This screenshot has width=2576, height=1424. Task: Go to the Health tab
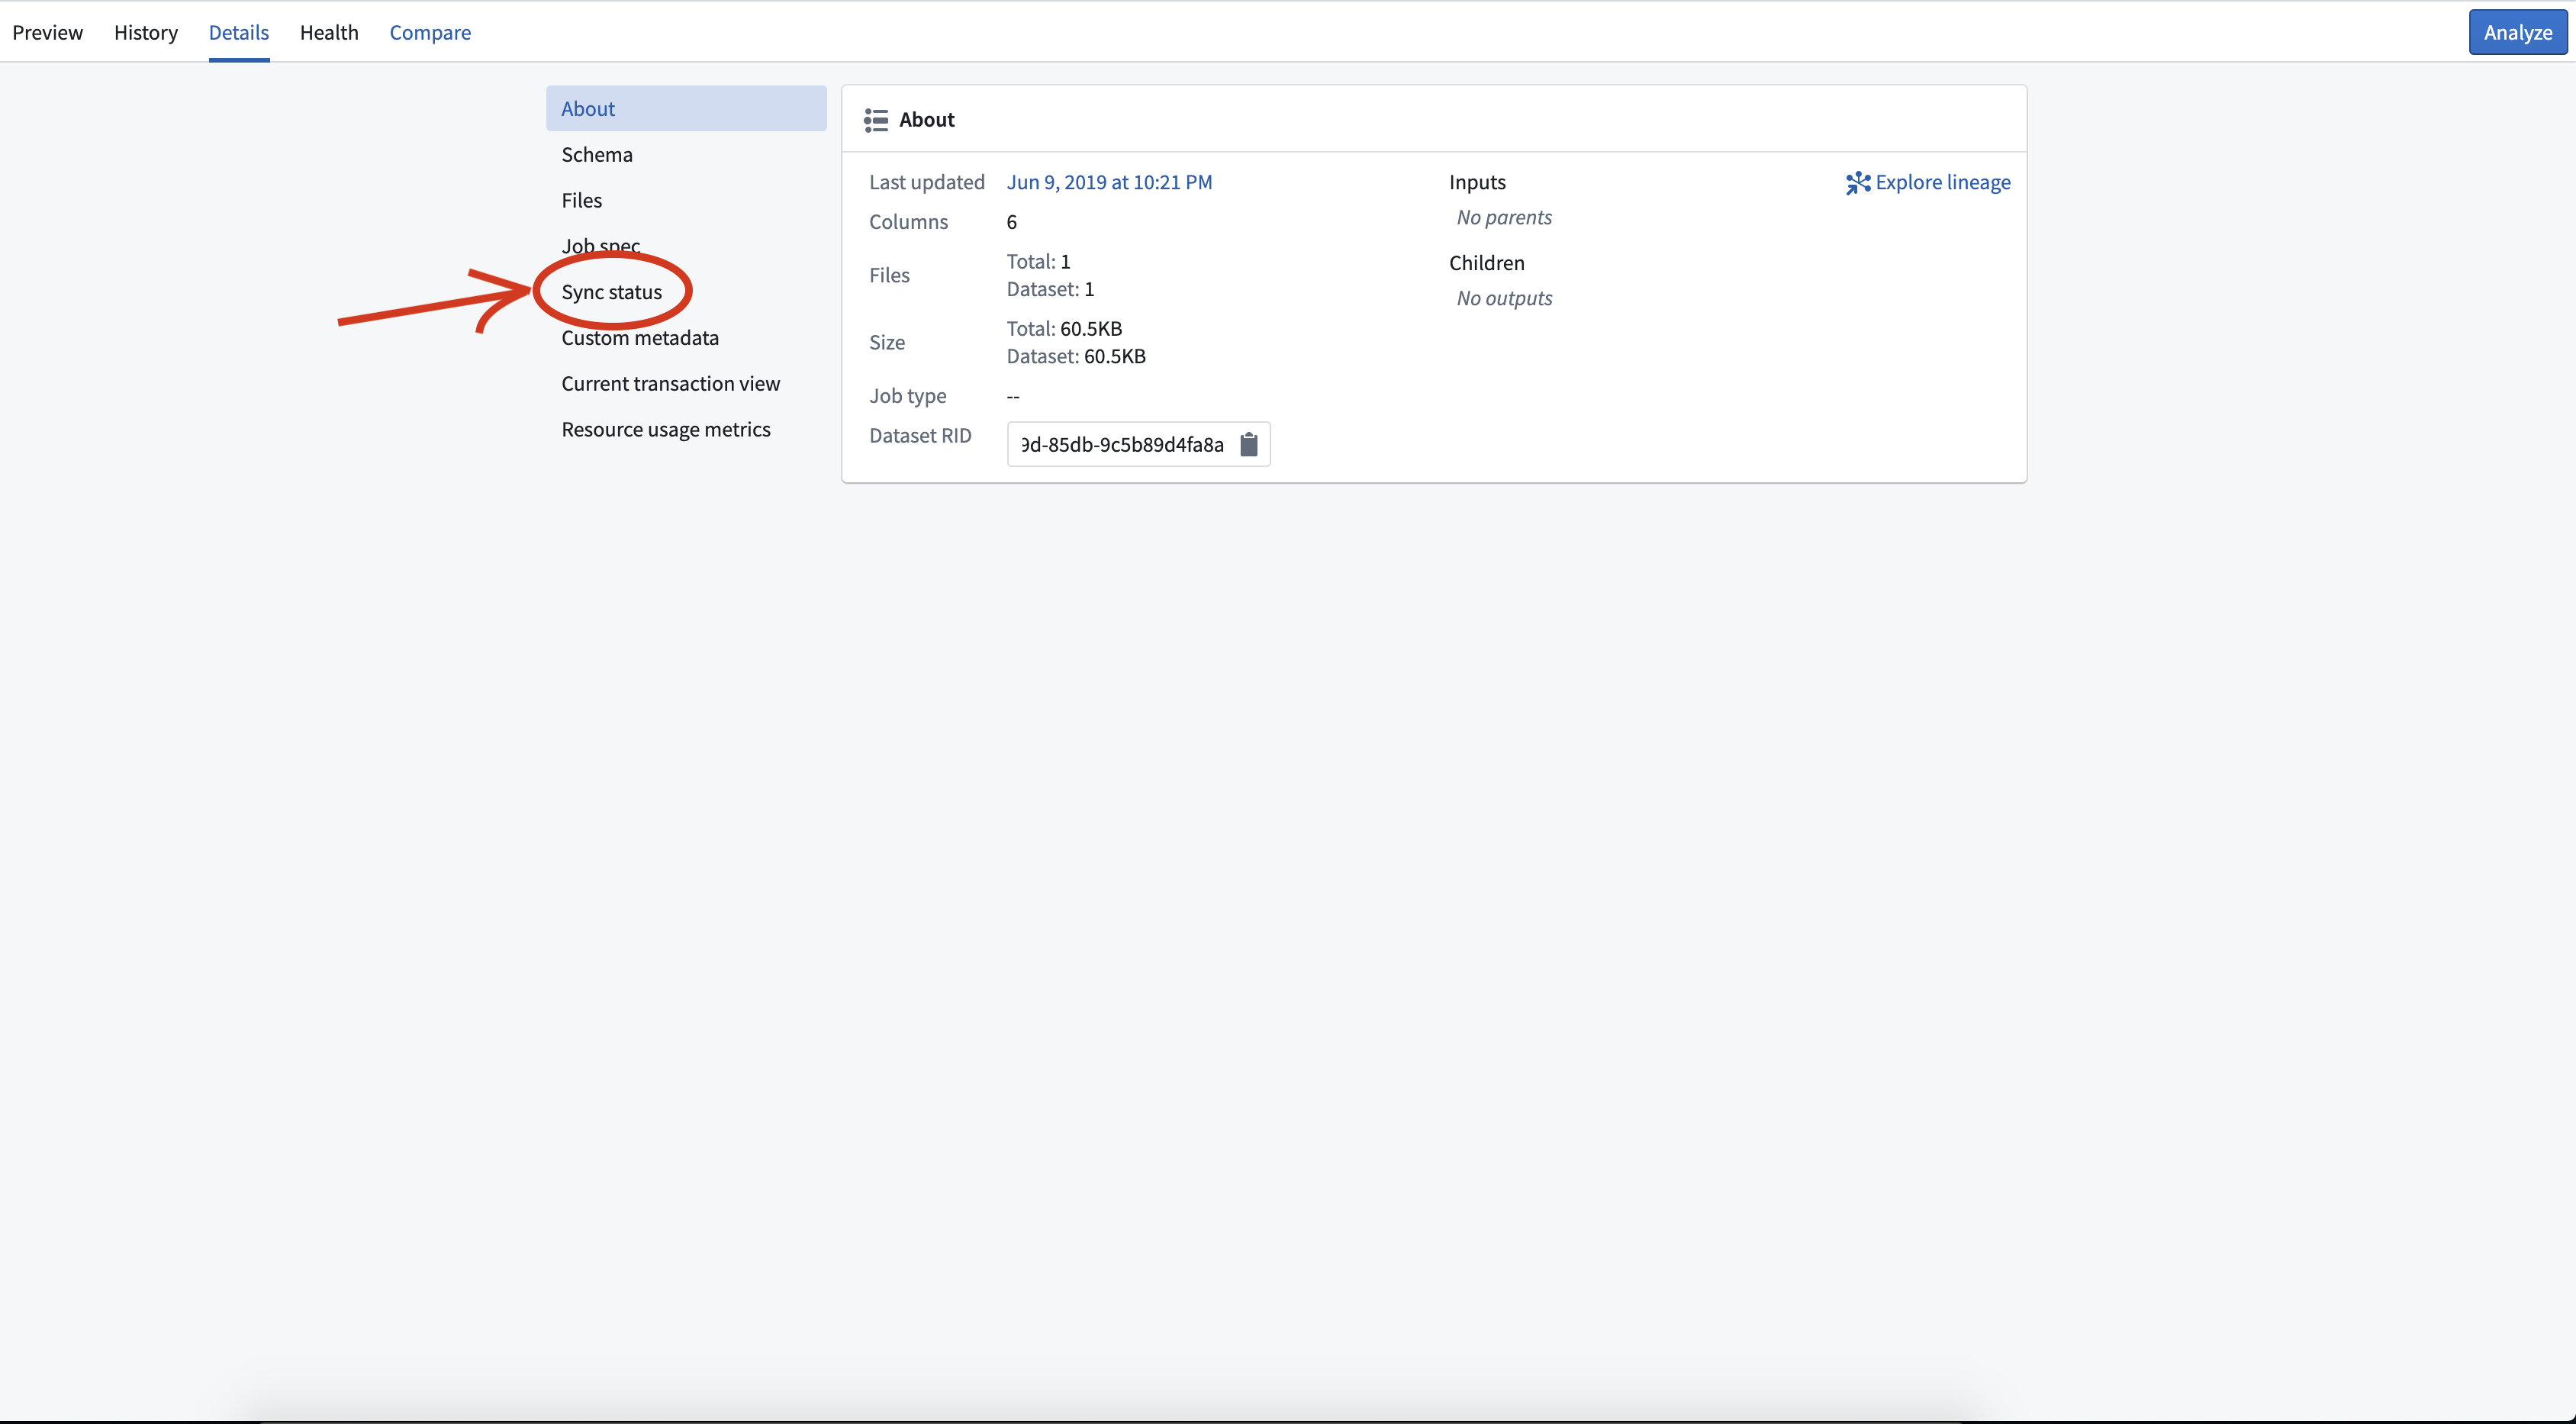coord(329,32)
